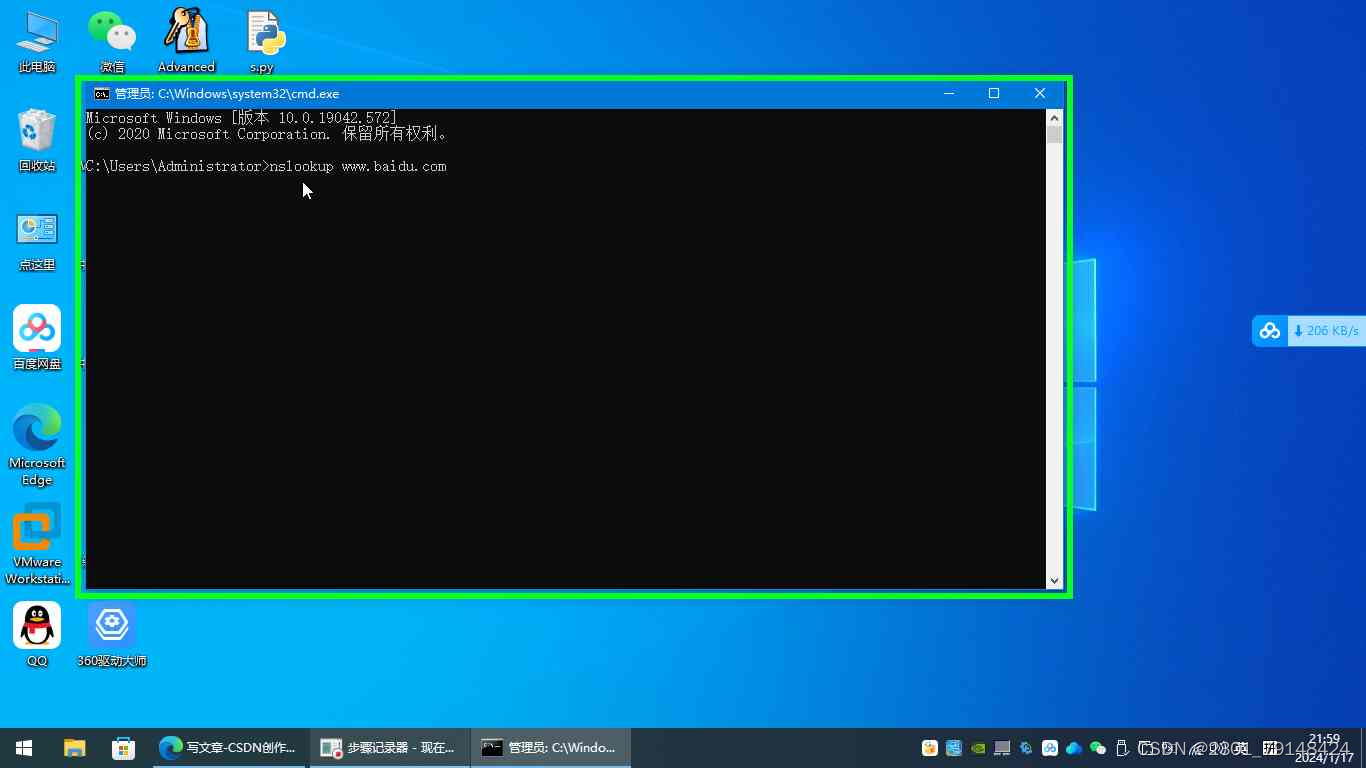The width and height of the screenshot is (1366, 768).
Task: Switch to the 步骤记录器 taskbar window
Action: coord(389,747)
